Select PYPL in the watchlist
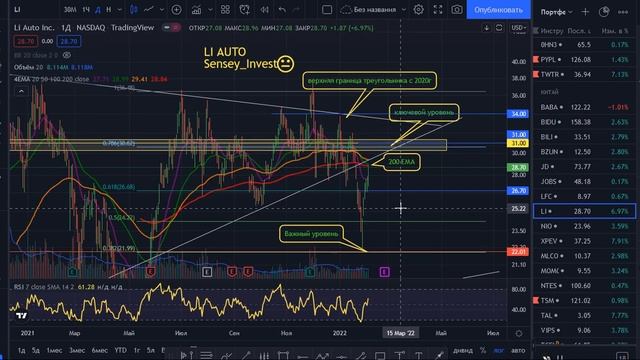This screenshot has height=360, width=640. (584, 60)
